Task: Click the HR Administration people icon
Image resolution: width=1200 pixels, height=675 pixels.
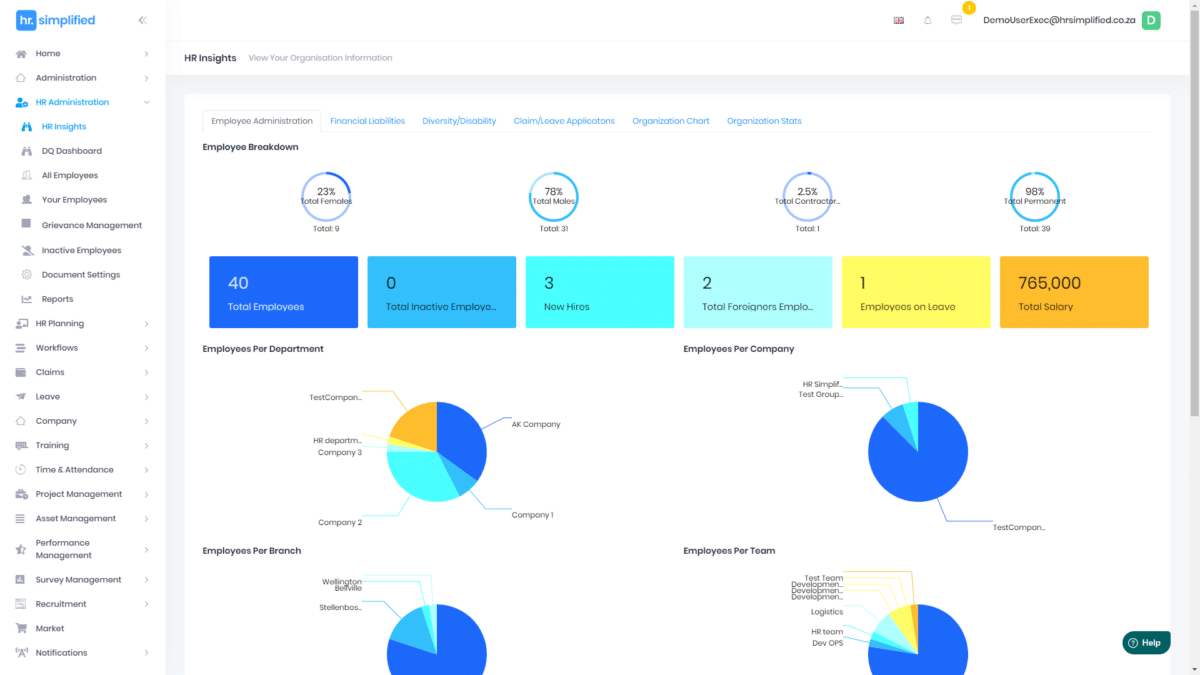Action: coord(21,102)
